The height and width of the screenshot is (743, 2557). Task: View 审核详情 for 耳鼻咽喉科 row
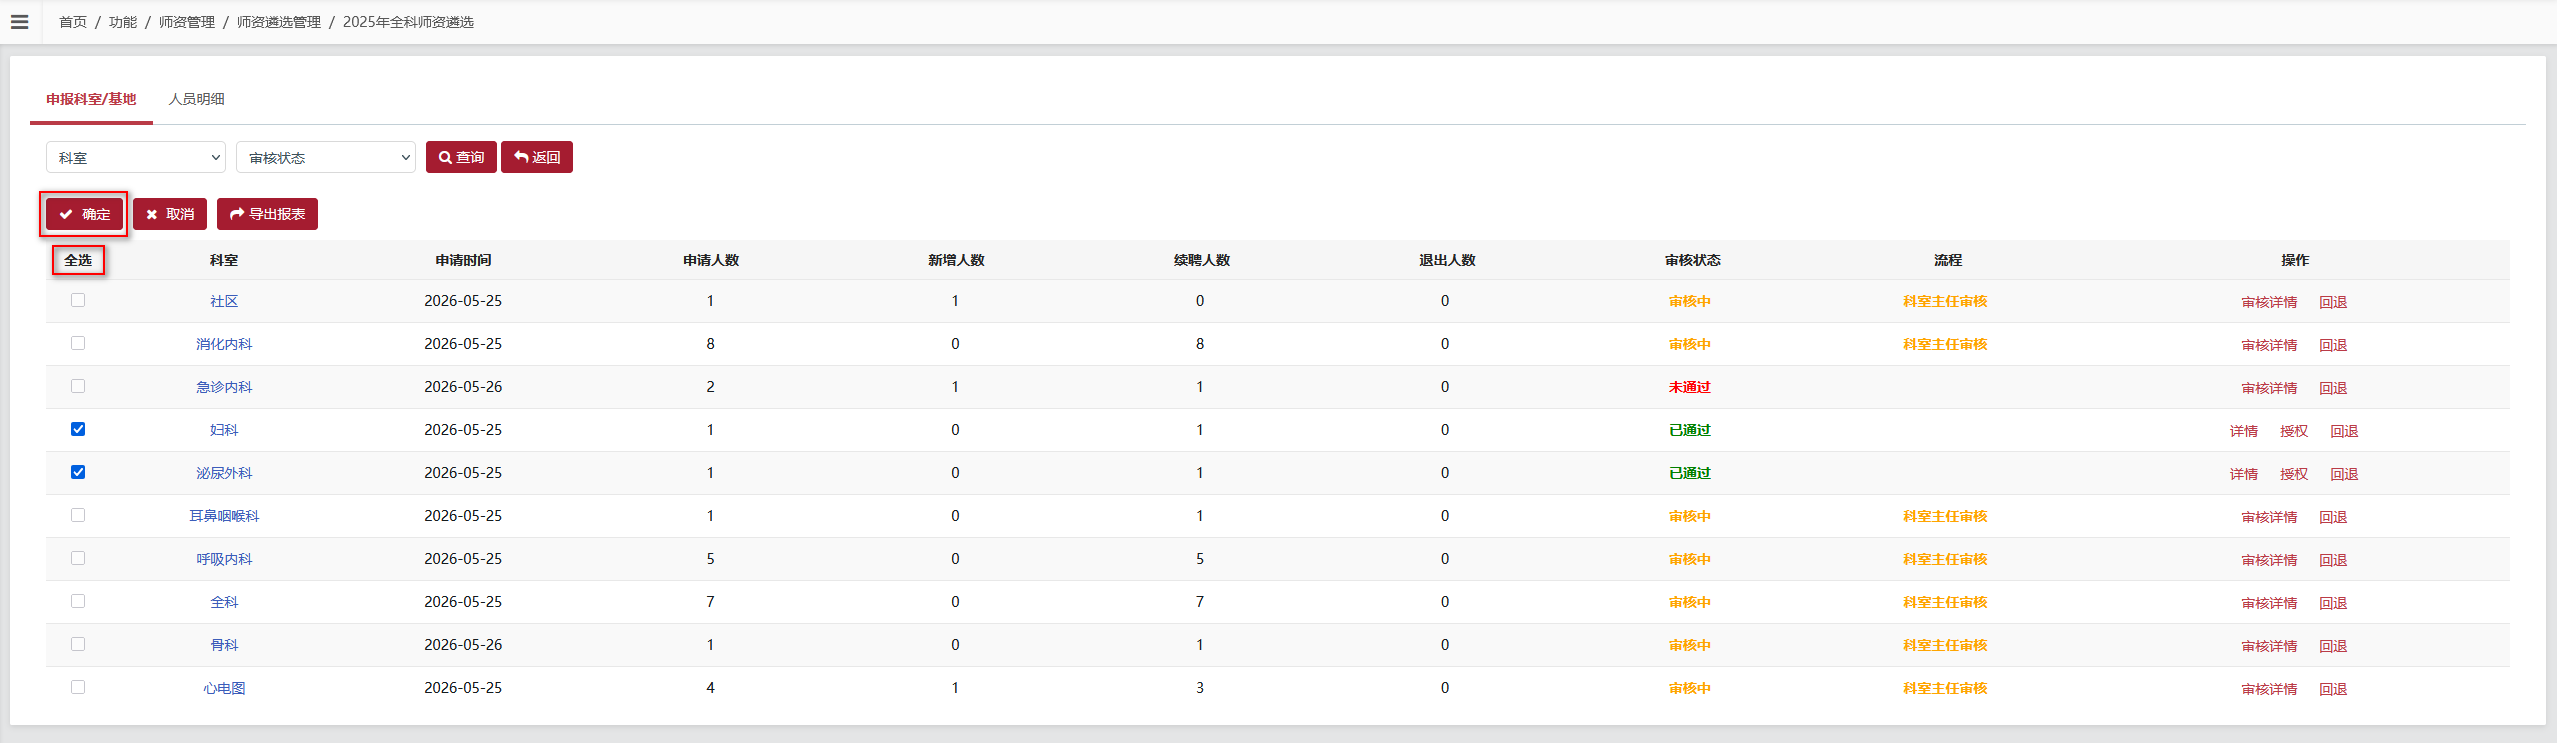pyautogui.click(x=2269, y=517)
